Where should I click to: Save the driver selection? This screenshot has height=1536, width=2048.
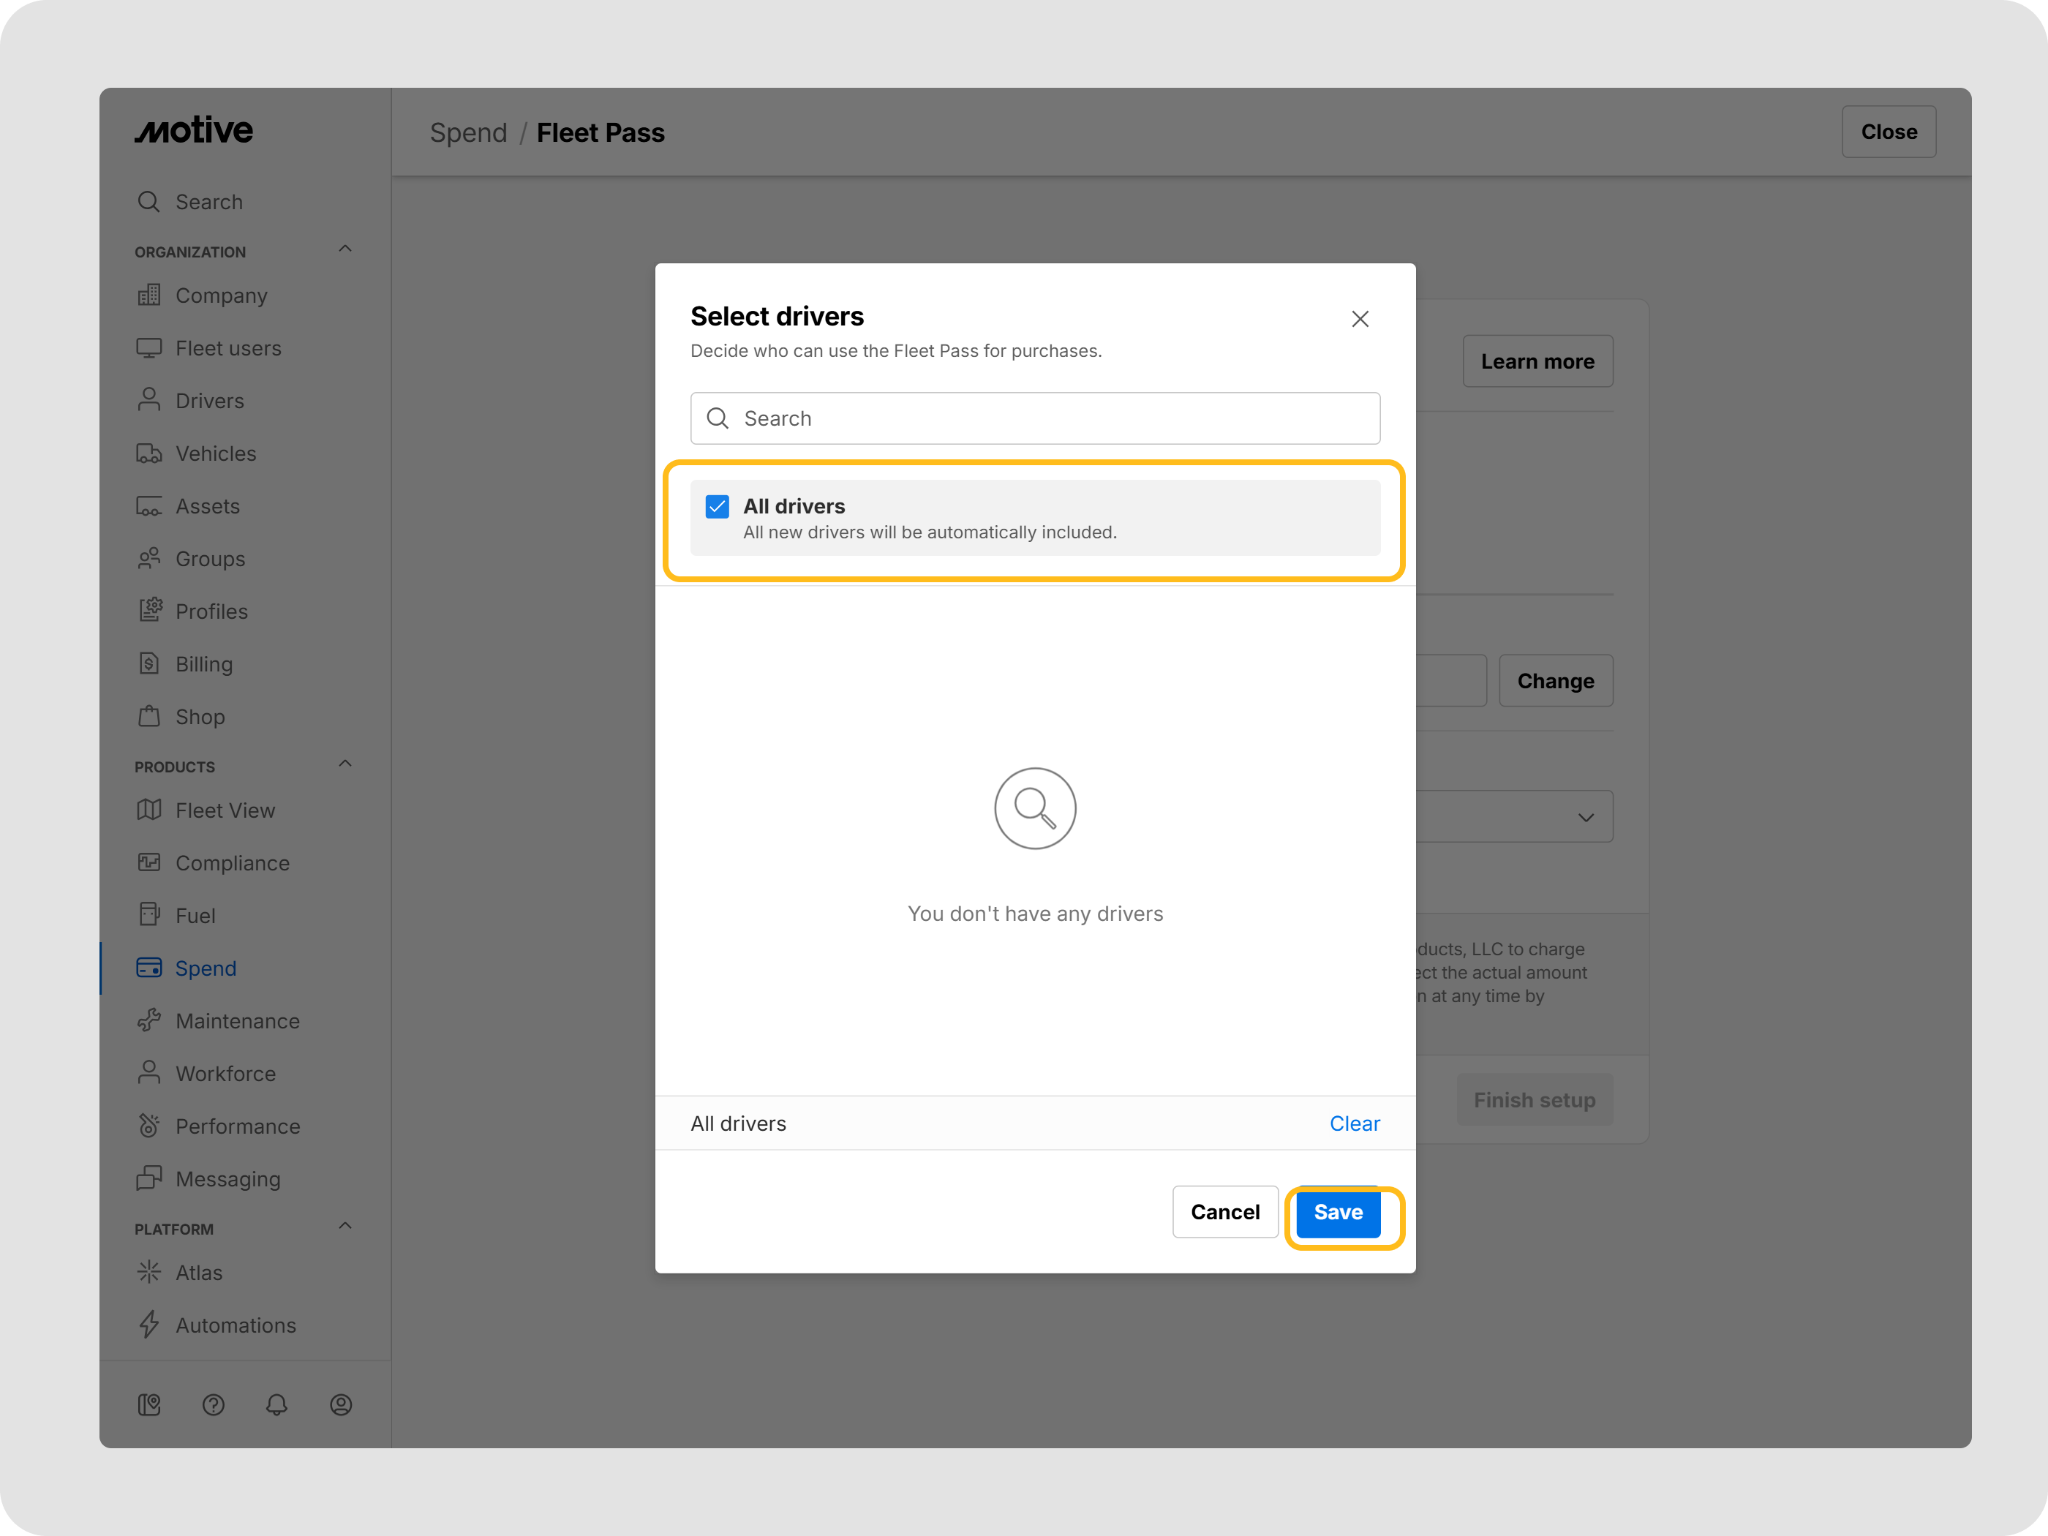(1338, 1212)
